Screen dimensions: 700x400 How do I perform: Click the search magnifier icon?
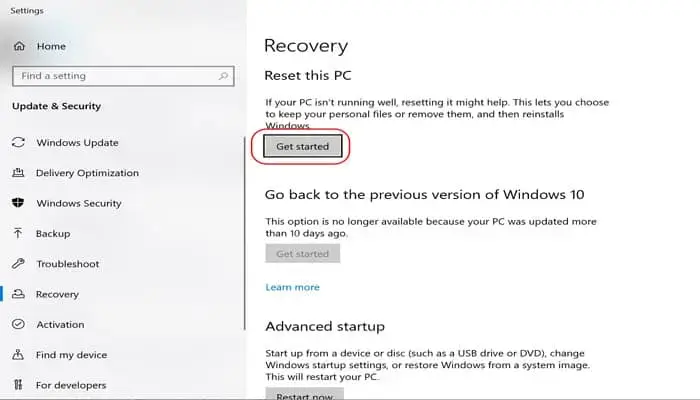tap(222, 76)
